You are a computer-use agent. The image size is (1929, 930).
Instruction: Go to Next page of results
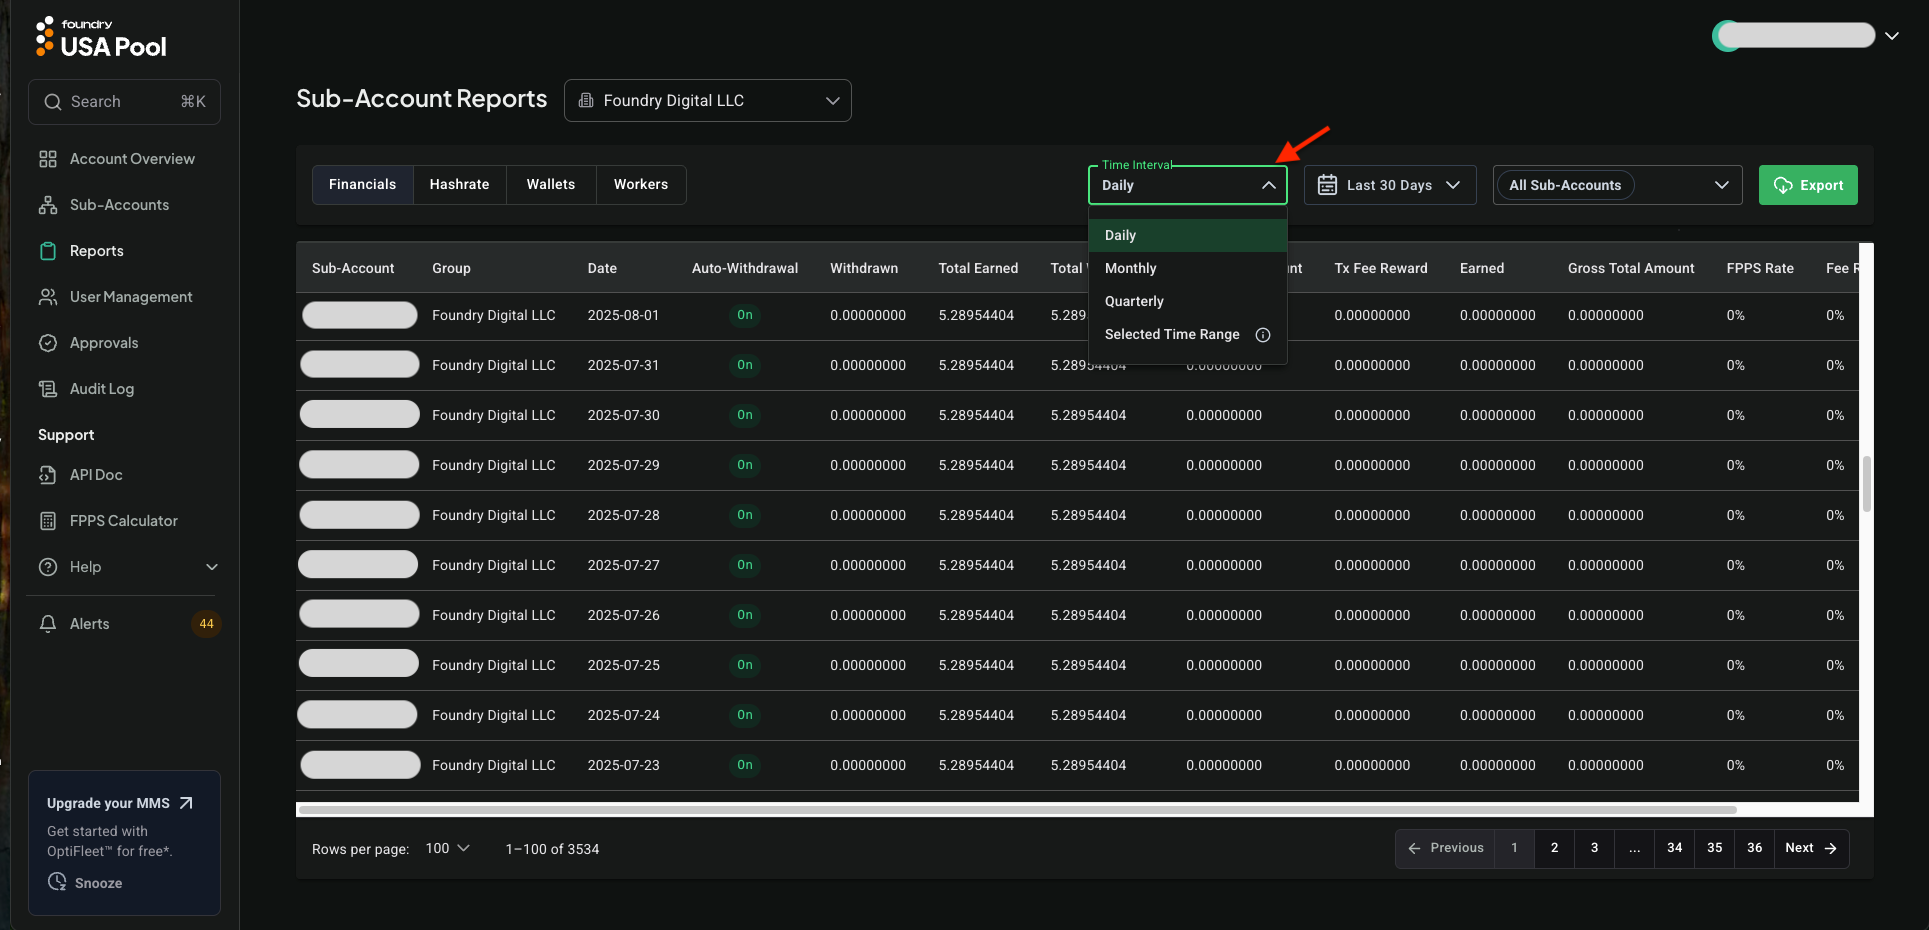click(1810, 848)
